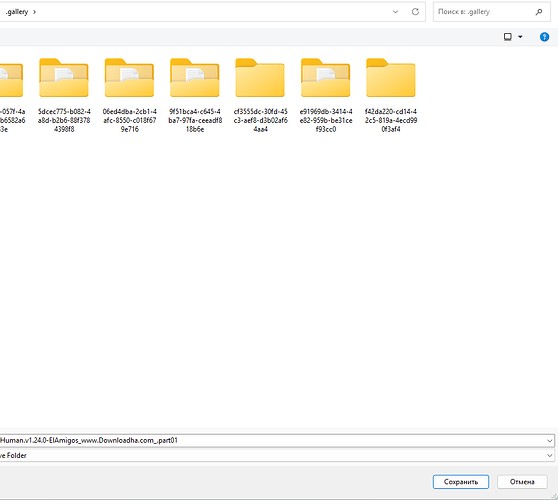Viewport: 558px width, 500px height.
Task: Select folder 06ed4dba-2cb1-4afc
Action: click(x=130, y=95)
